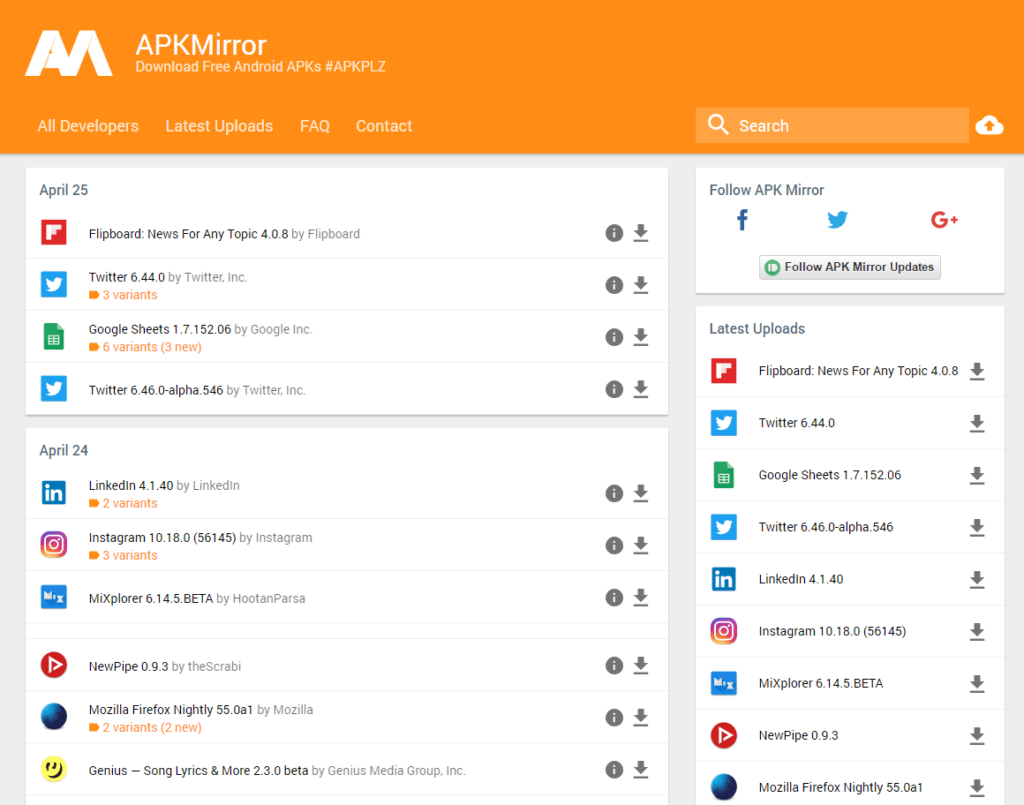Expand 2 variants under LinkedIn 4.1.40
1024x805 pixels.
pyautogui.click(x=129, y=503)
